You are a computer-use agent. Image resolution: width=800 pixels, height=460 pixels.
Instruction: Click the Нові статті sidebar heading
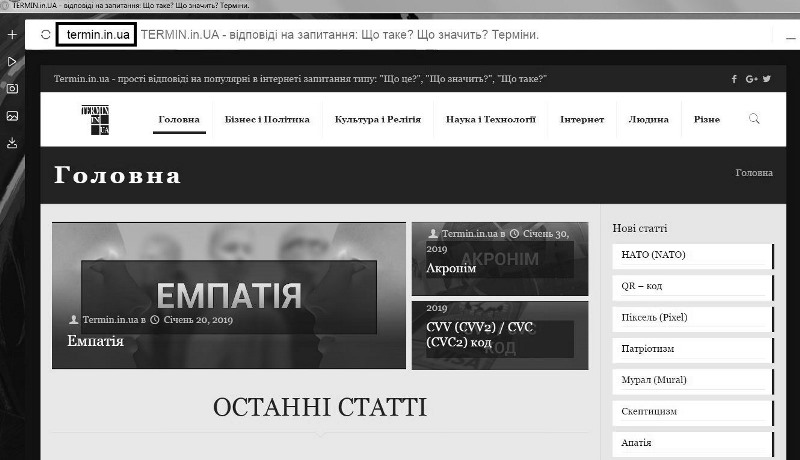(640, 228)
